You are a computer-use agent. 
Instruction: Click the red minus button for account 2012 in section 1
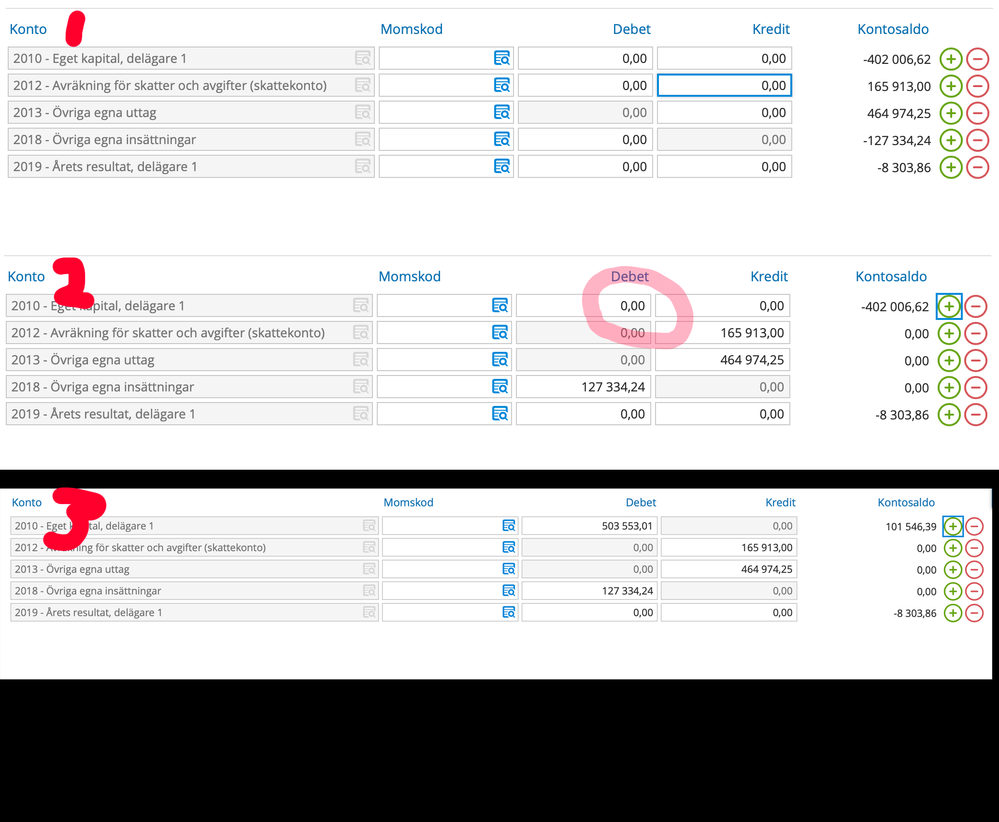point(977,86)
